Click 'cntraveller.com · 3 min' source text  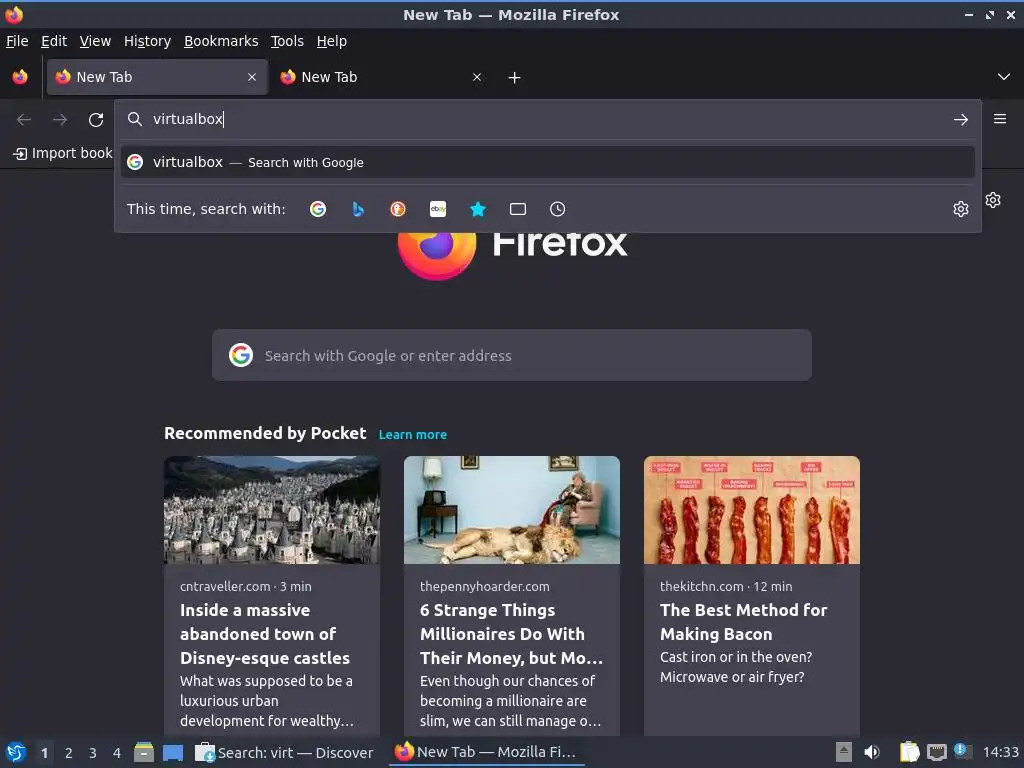(x=246, y=586)
